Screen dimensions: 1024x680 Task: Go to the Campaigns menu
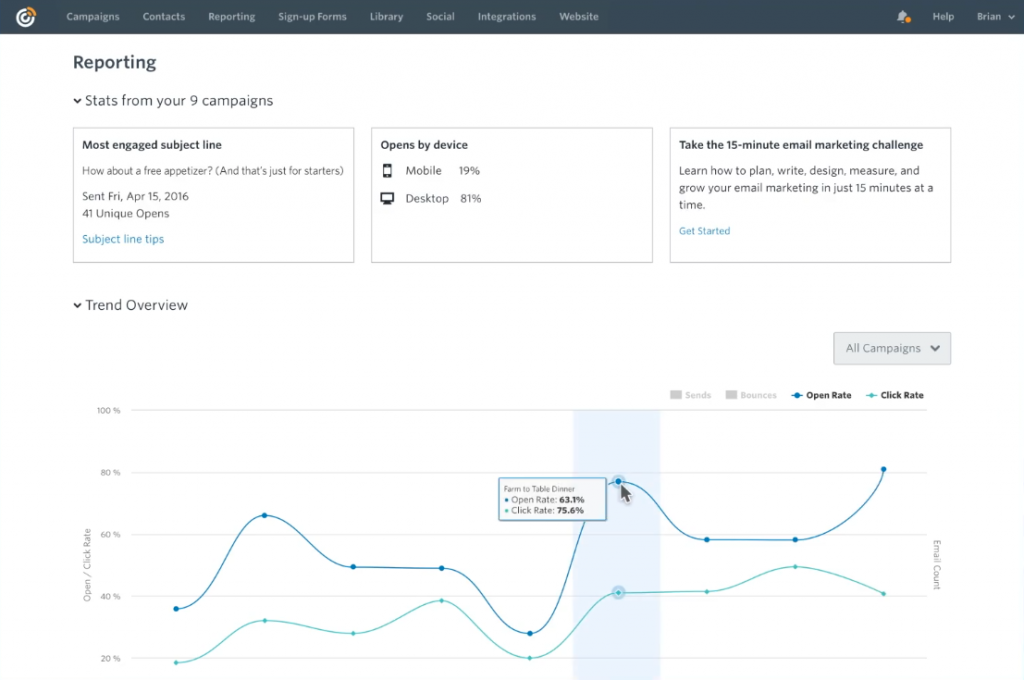tap(93, 17)
